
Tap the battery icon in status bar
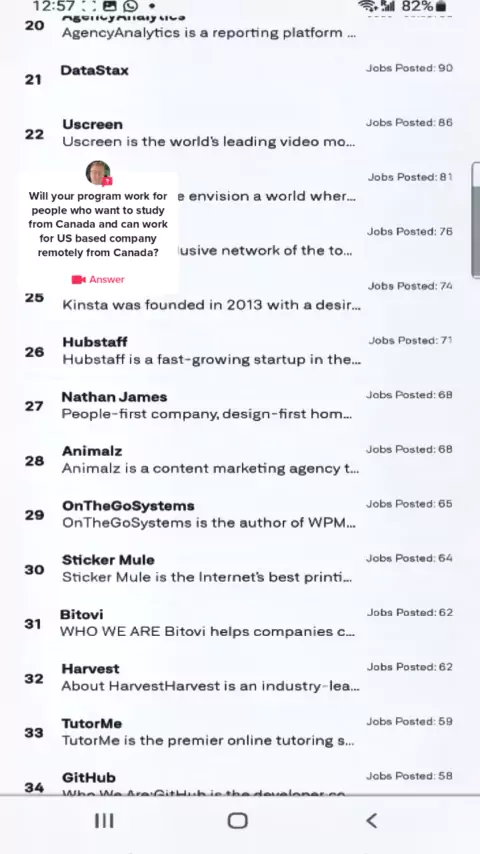tap(441, 7)
